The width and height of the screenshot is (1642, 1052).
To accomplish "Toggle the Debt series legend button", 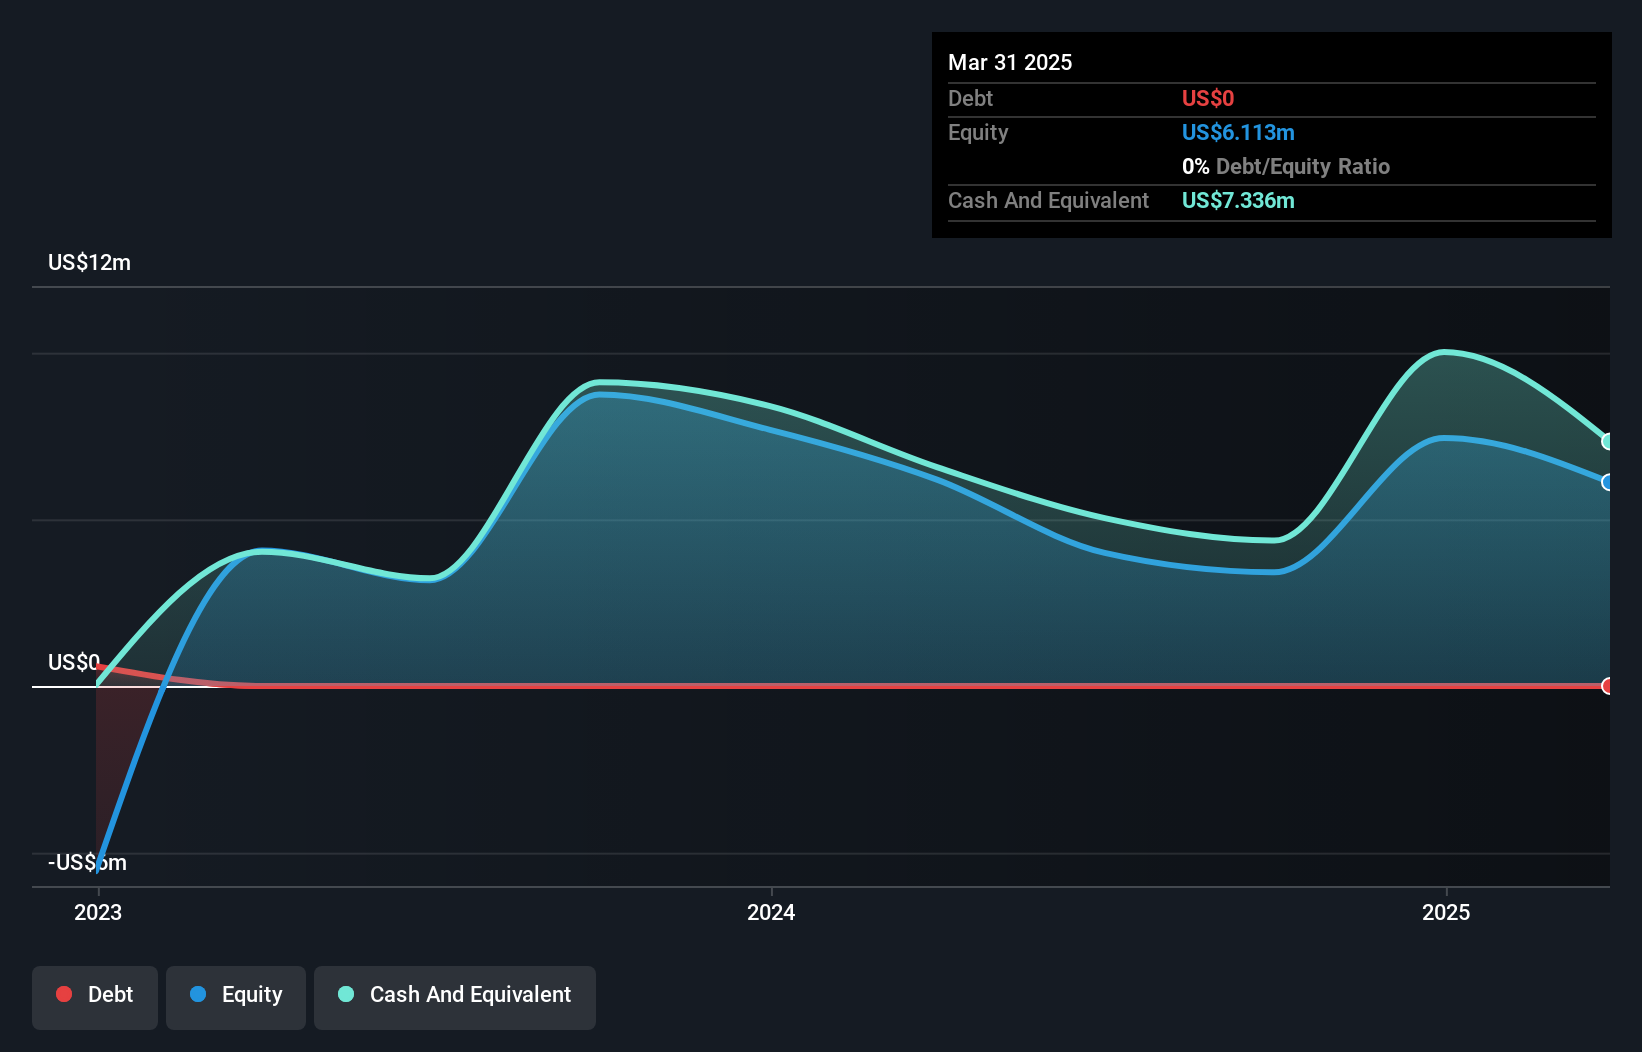I will pyautogui.click(x=95, y=997).
